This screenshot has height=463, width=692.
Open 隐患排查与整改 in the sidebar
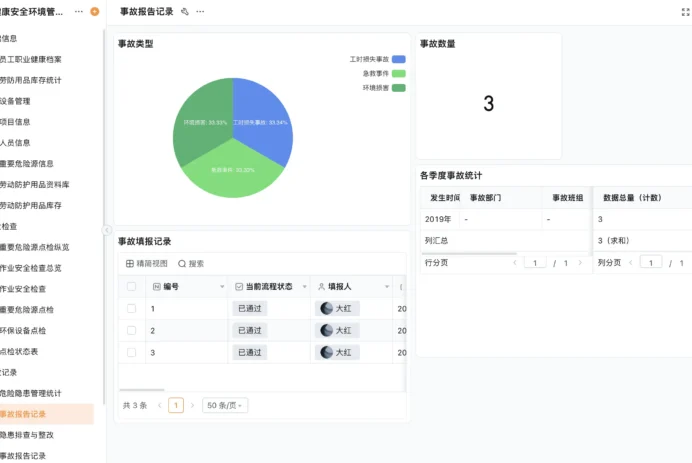point(27,435)
